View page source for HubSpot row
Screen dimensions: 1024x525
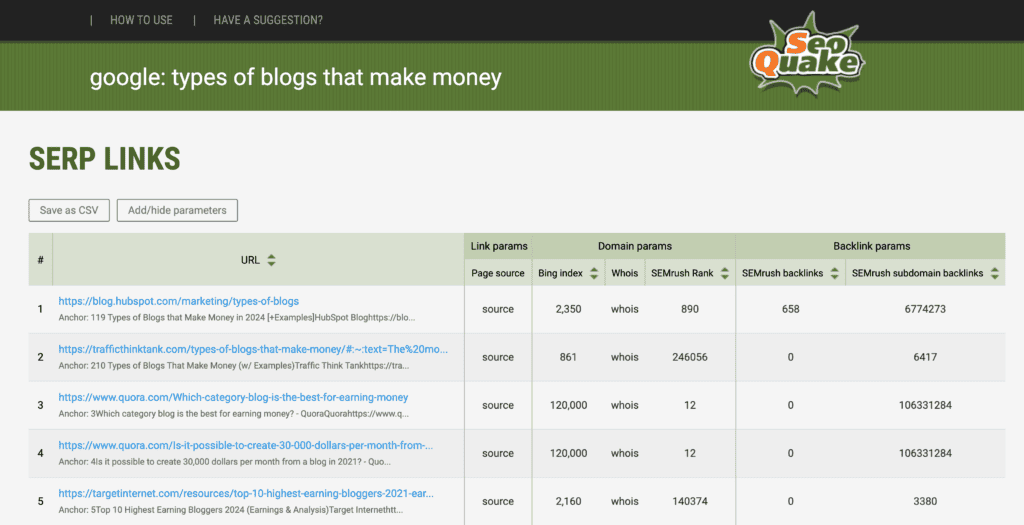[497, 309]
